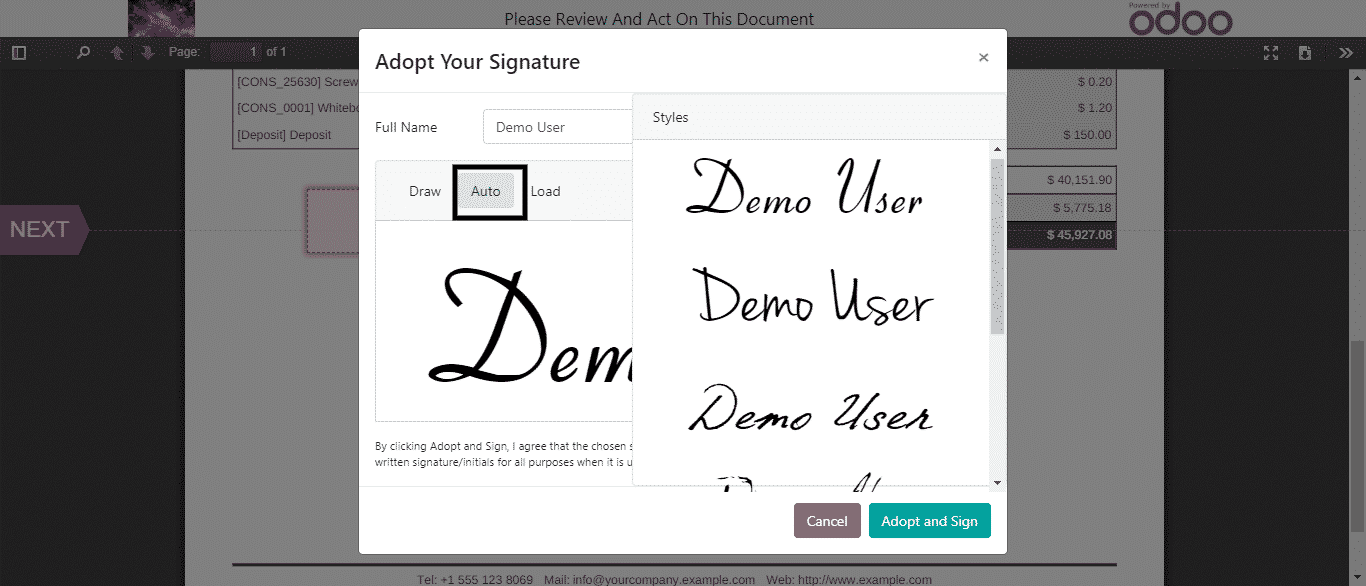This screenshot has height=586, width=1366.
Task: Open the find-in-document search icon
Action: point(84,52)
